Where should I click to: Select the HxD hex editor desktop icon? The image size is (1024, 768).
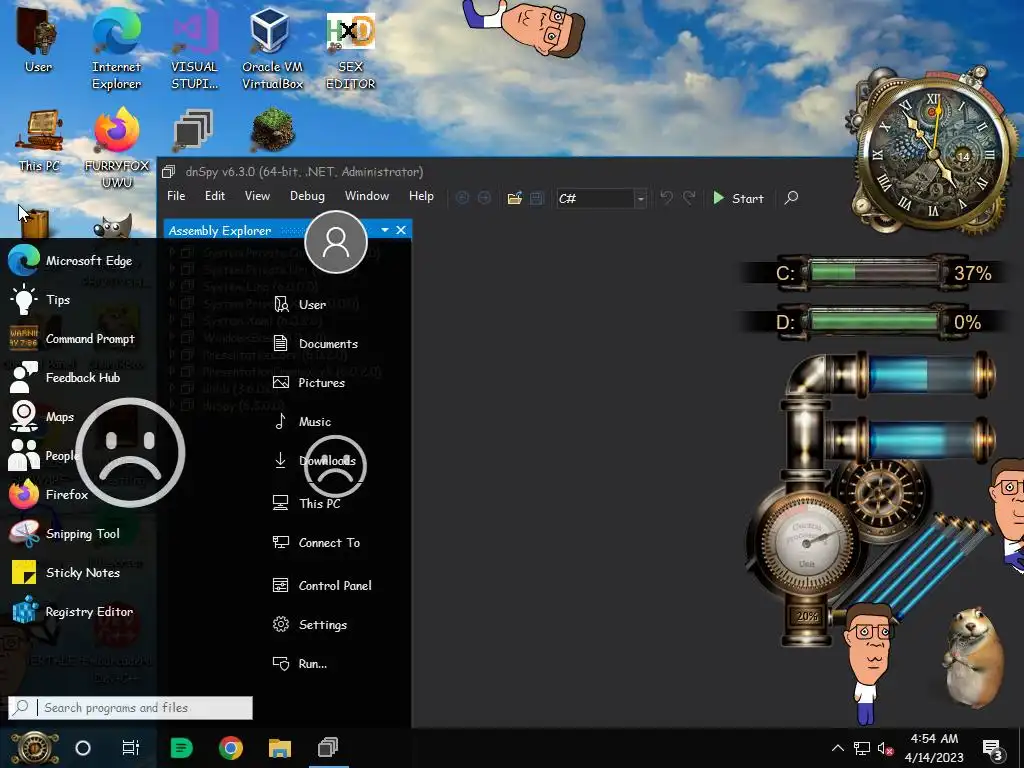tap(351, 49)
